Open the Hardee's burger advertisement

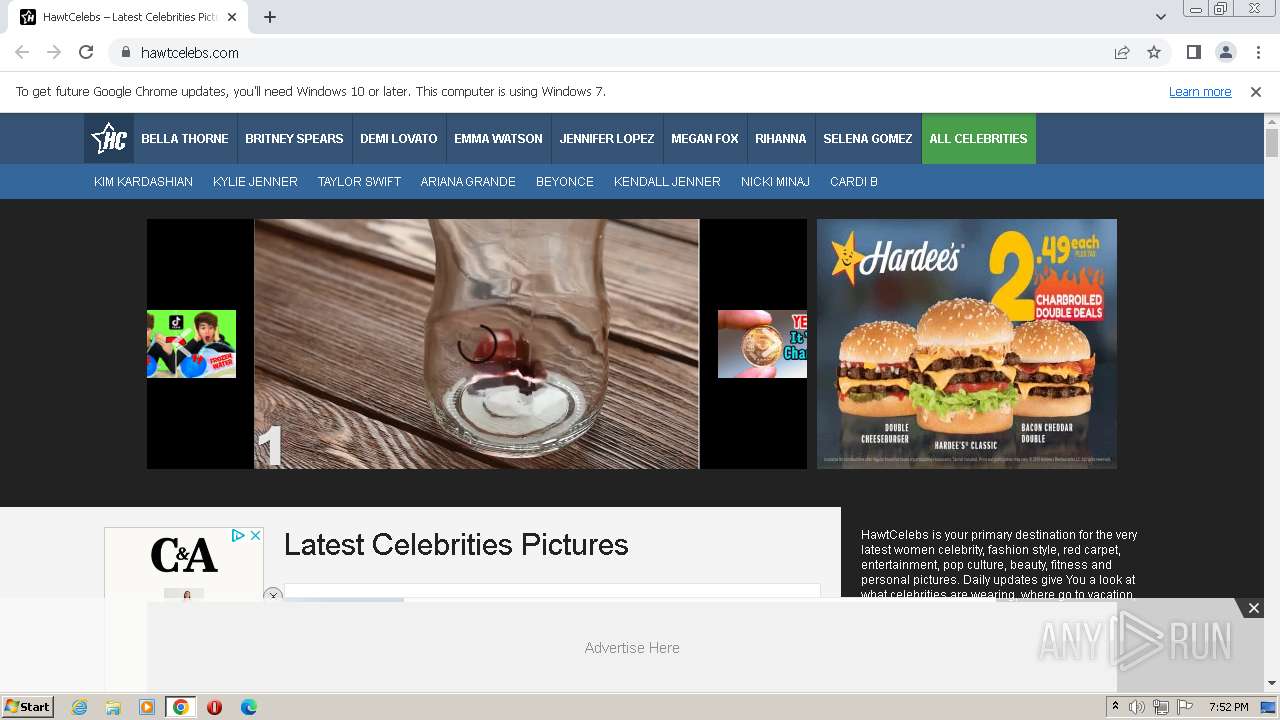point(967,344)
